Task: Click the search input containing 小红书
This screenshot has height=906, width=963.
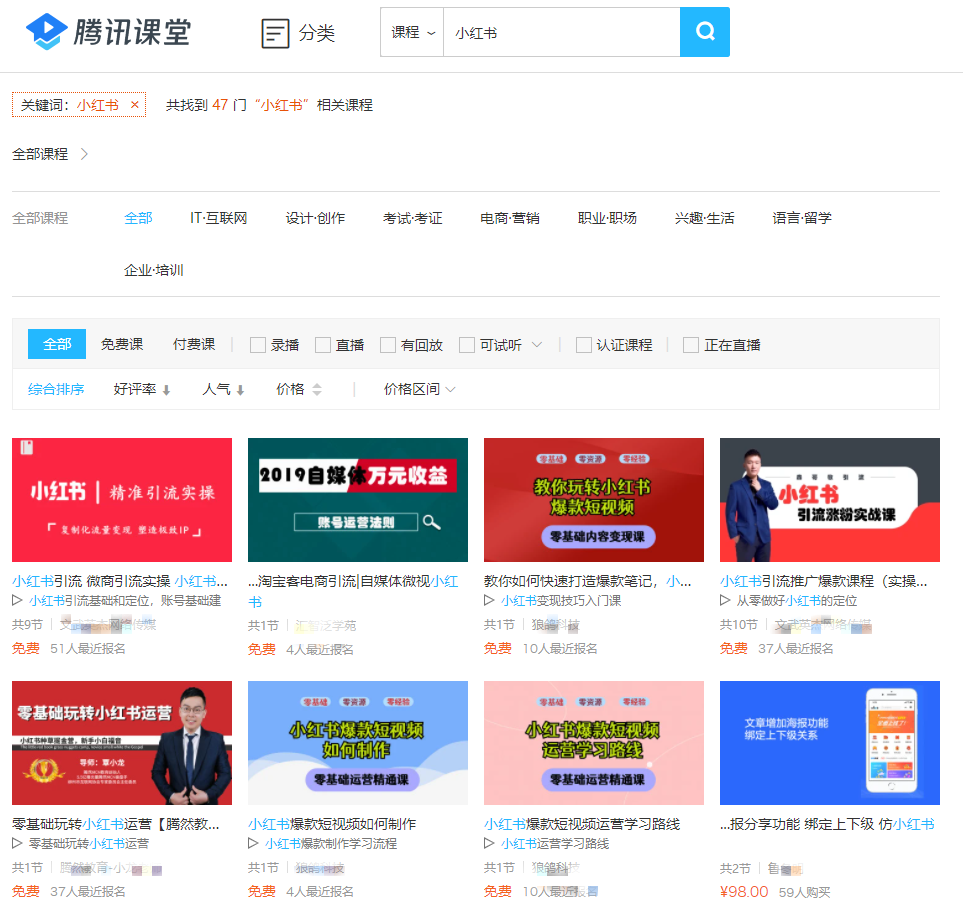Action: coord(561,33)
